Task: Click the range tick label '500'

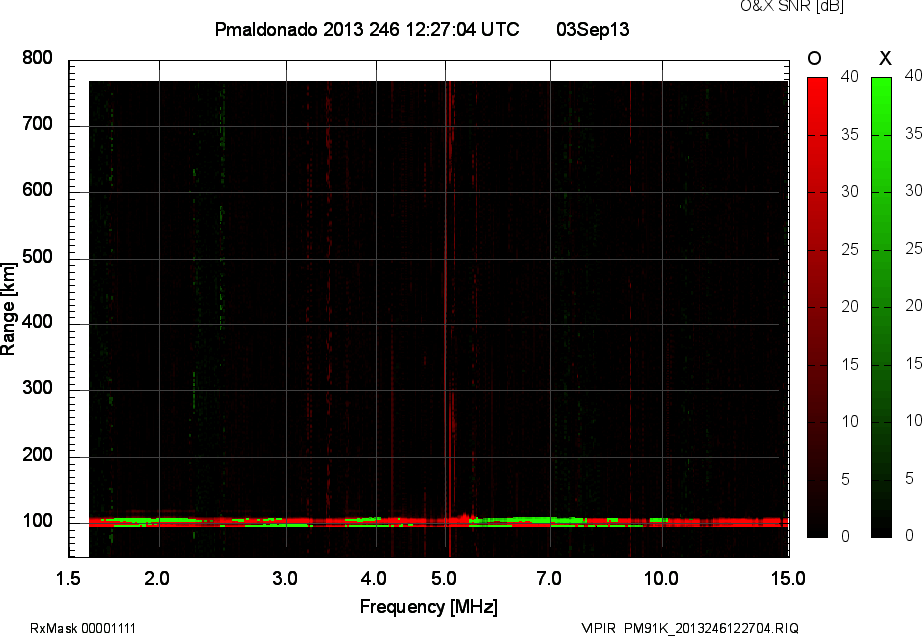Action: 37,257
